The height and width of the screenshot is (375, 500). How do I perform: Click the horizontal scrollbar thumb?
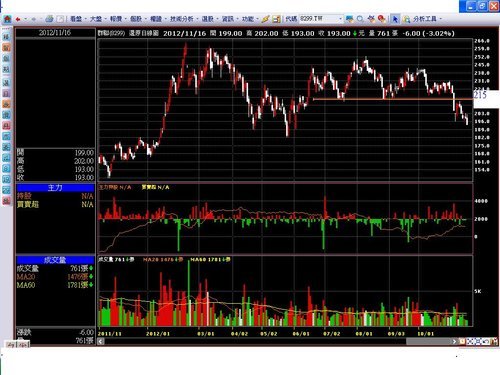[x=428, y=341]
